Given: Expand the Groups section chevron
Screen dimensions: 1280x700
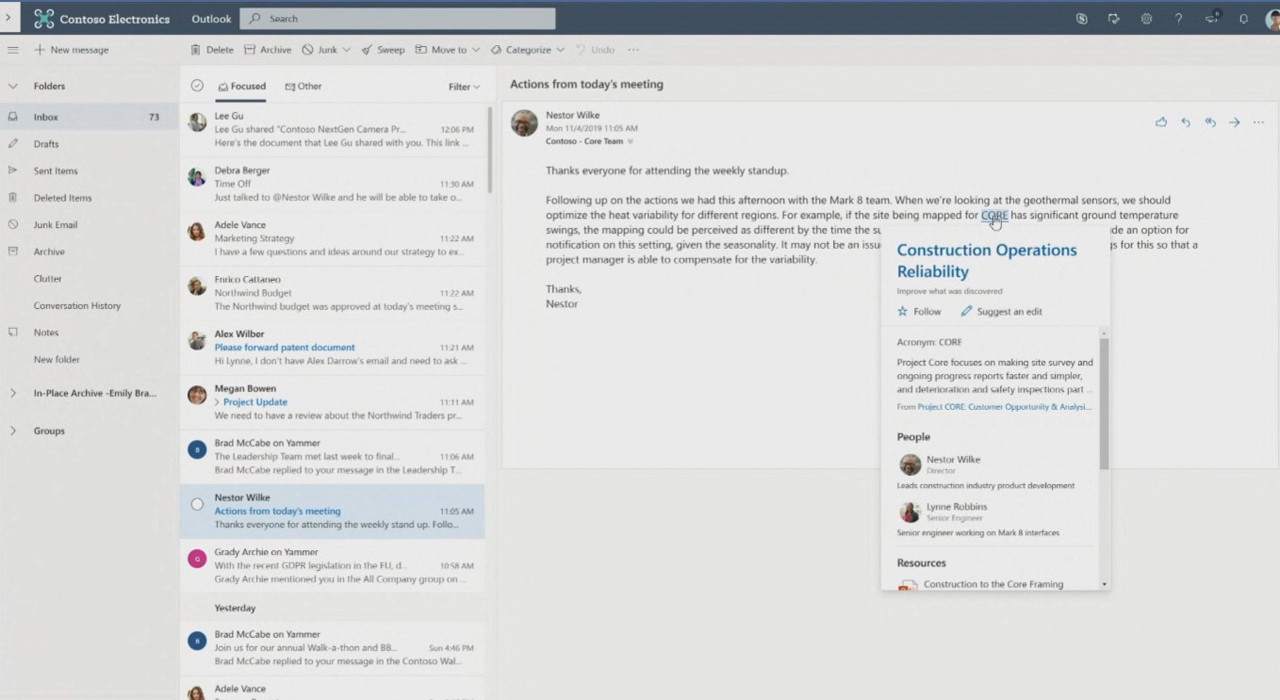Looking at the screenshot, I should (x=12, y=431).
